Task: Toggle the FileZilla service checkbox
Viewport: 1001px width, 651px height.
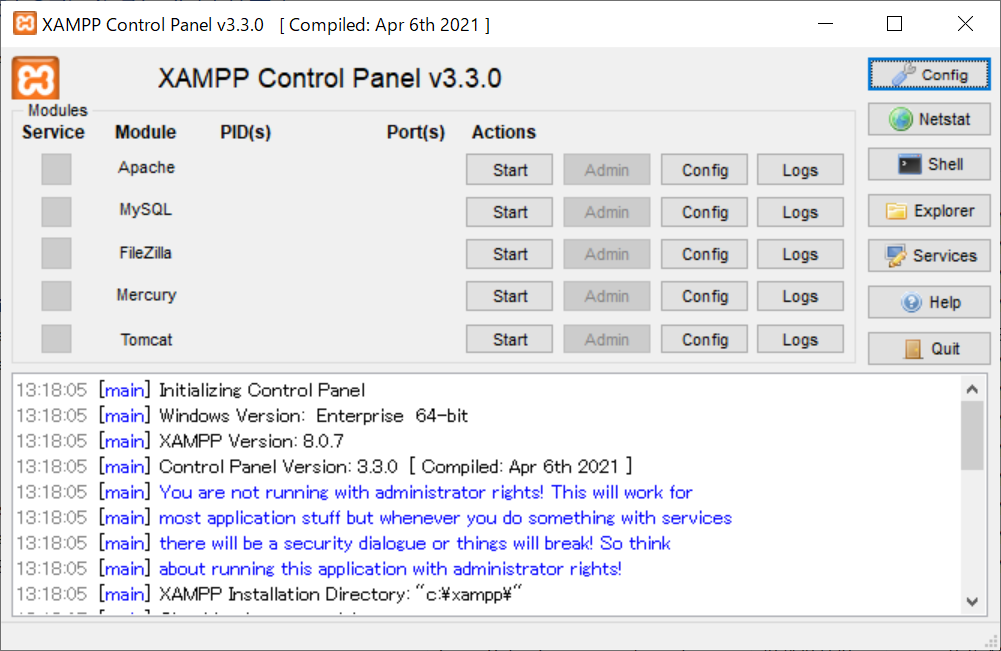Action: coord(56,253)
